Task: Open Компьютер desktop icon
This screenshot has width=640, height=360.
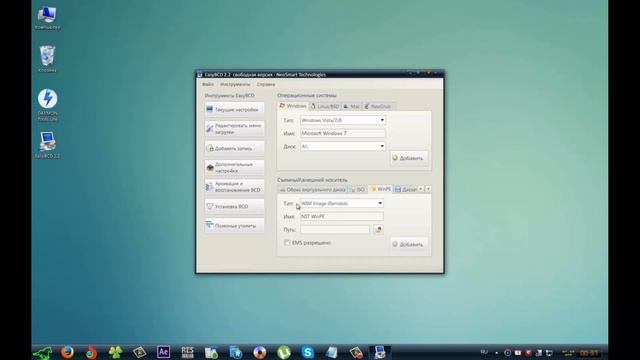Action: [47, 18]
